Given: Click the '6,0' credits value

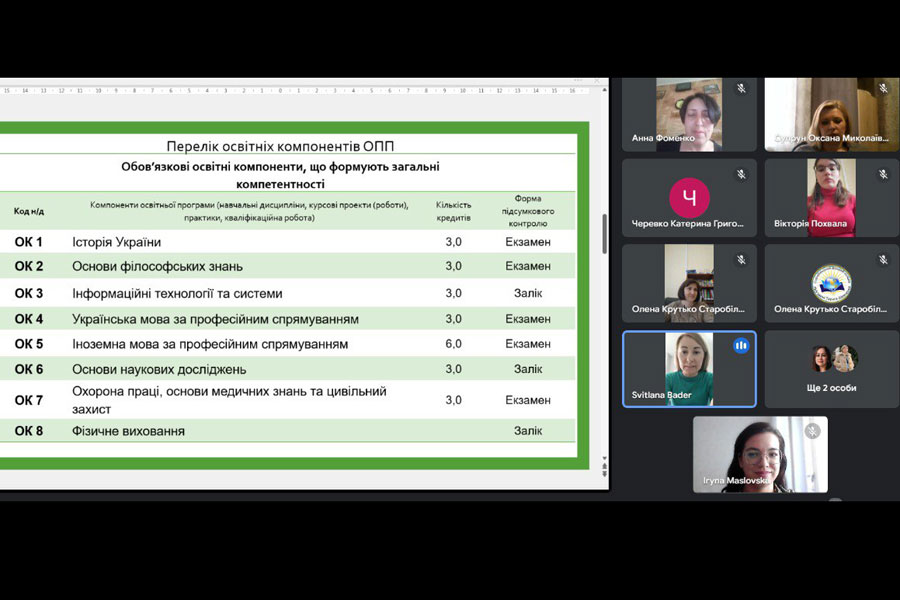Looking at the screenshot, I should click(x=453, y=344).
